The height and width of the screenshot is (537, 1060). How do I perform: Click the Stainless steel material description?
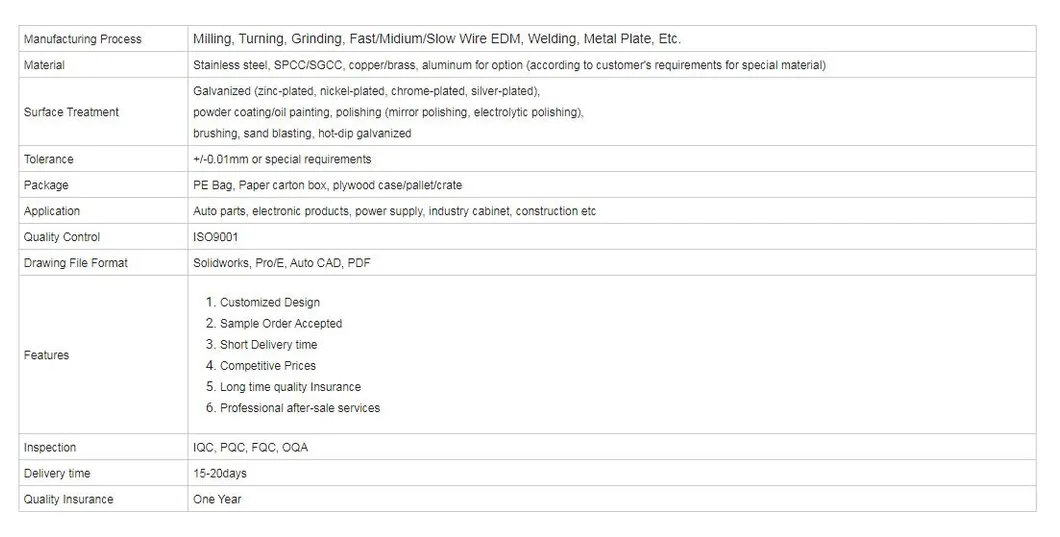509,65
